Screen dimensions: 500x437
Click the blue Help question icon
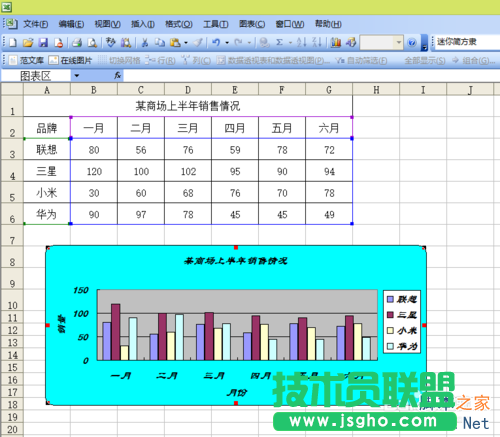pos(412,43)
